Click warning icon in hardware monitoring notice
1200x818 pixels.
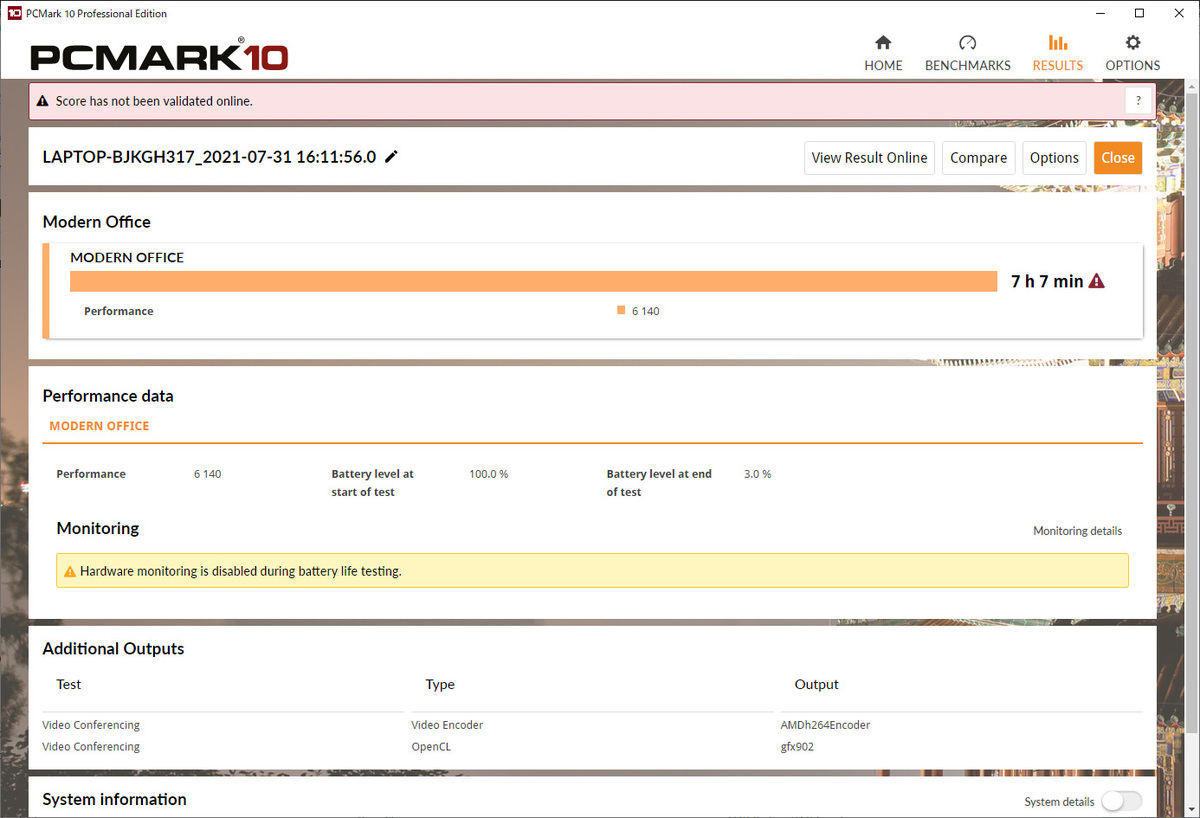70,571
